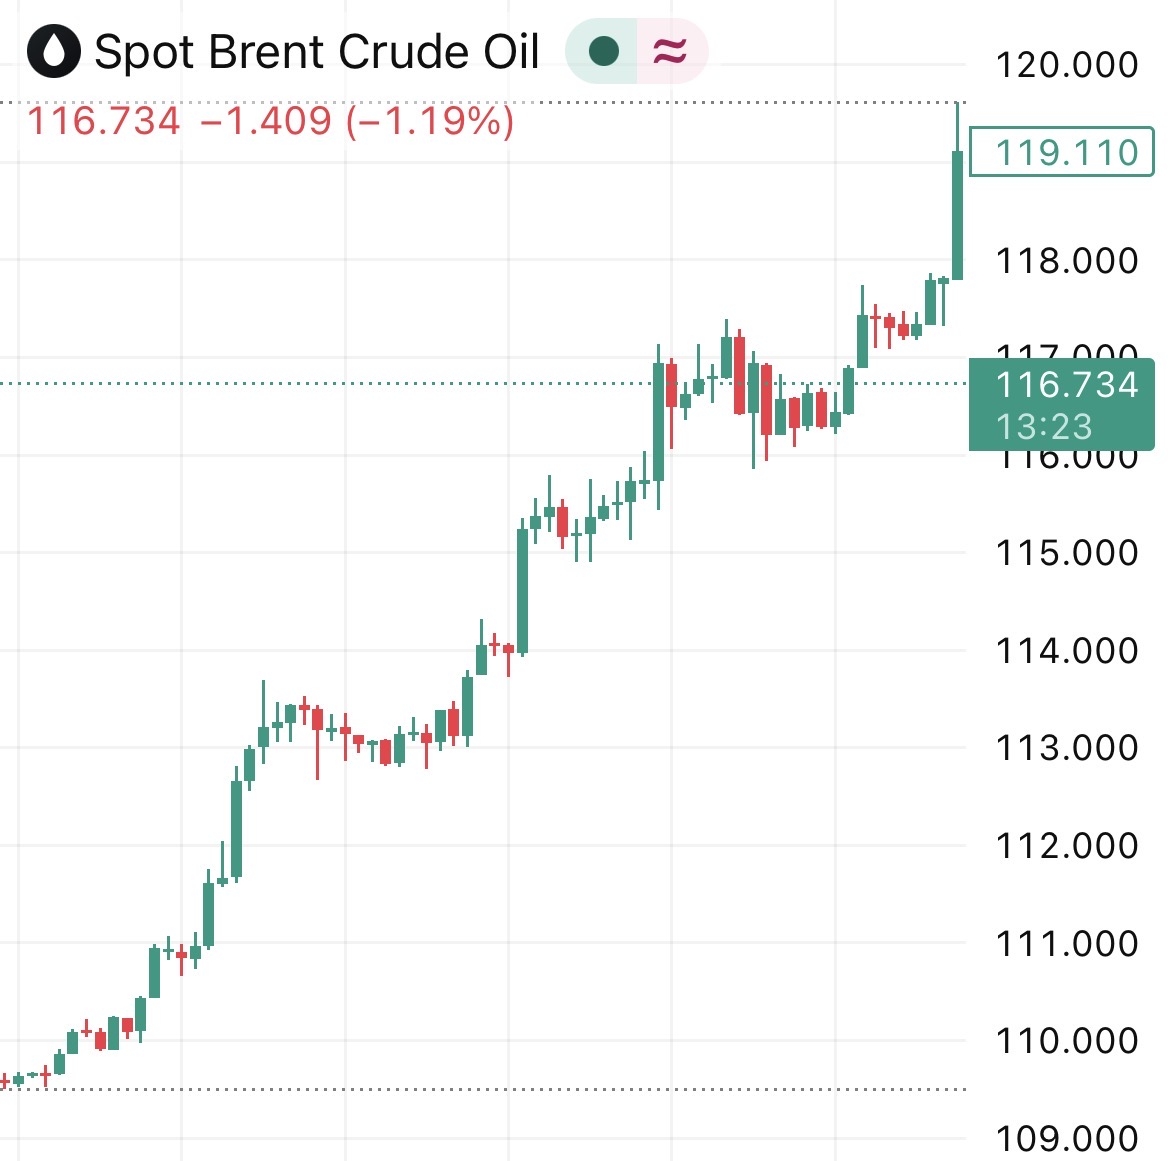Select the outlined 119.110 price label
1170x1161 pixels.
1061,152
